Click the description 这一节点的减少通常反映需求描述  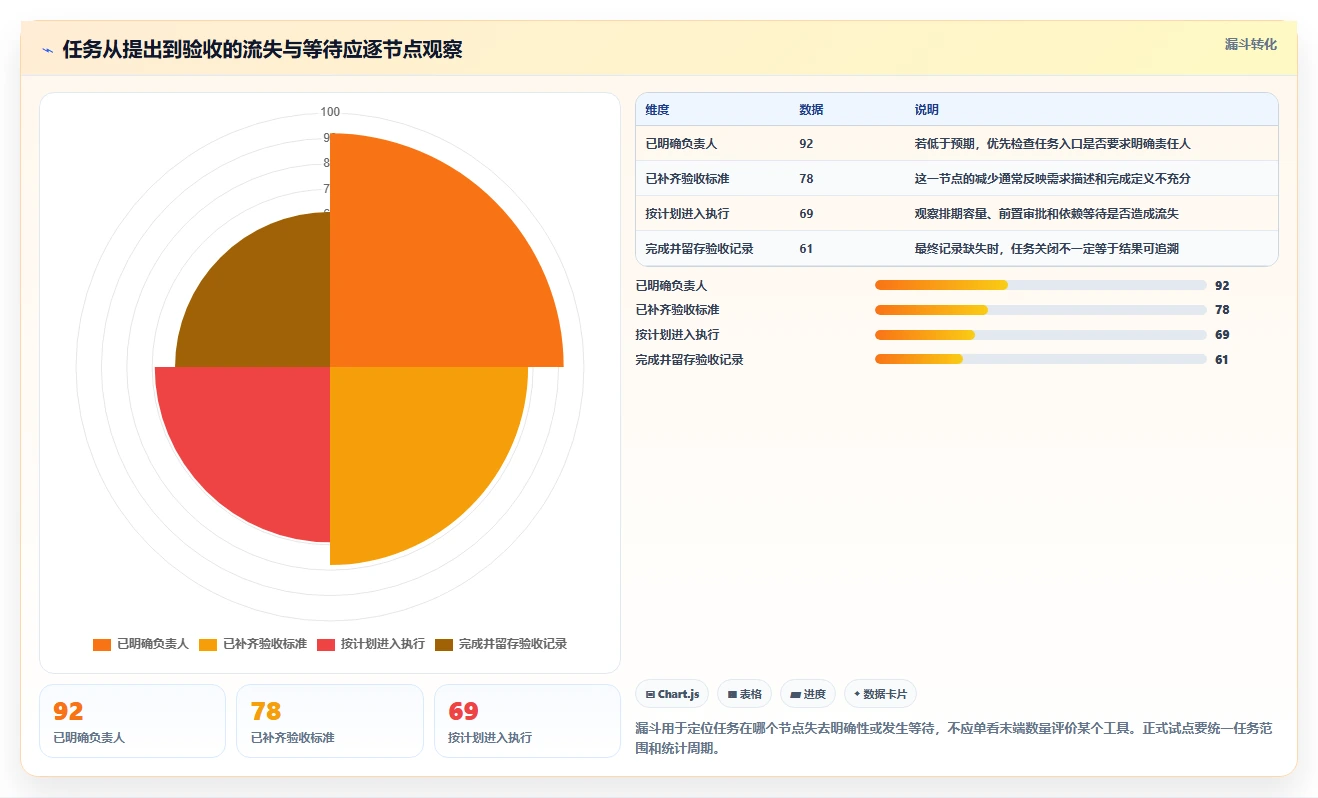(1053, 179)
